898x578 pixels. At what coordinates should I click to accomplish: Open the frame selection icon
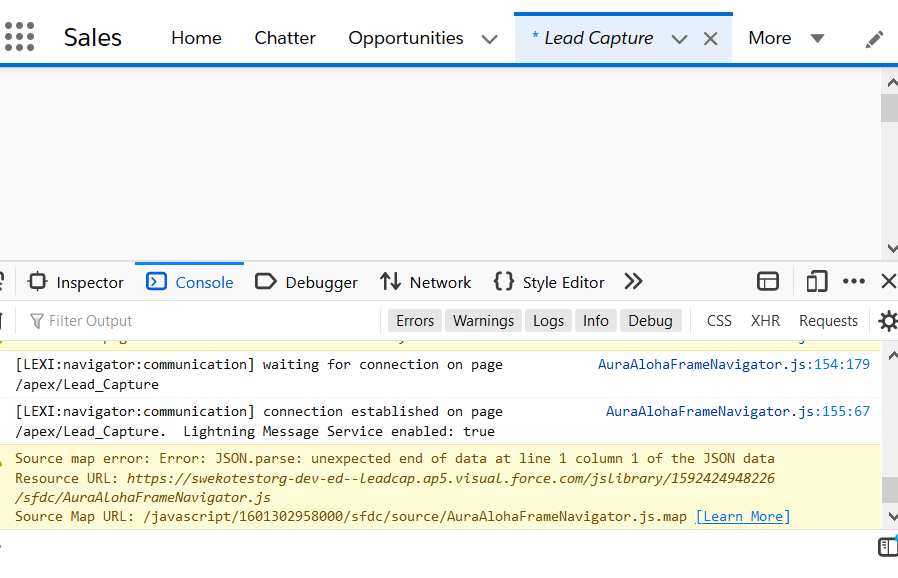point(768,282)
